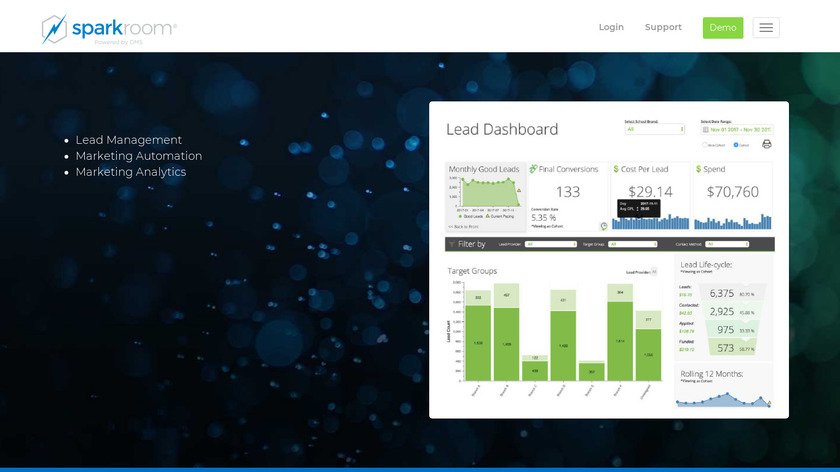Click the Marketing Analytics bullet text

click(131, 172)
